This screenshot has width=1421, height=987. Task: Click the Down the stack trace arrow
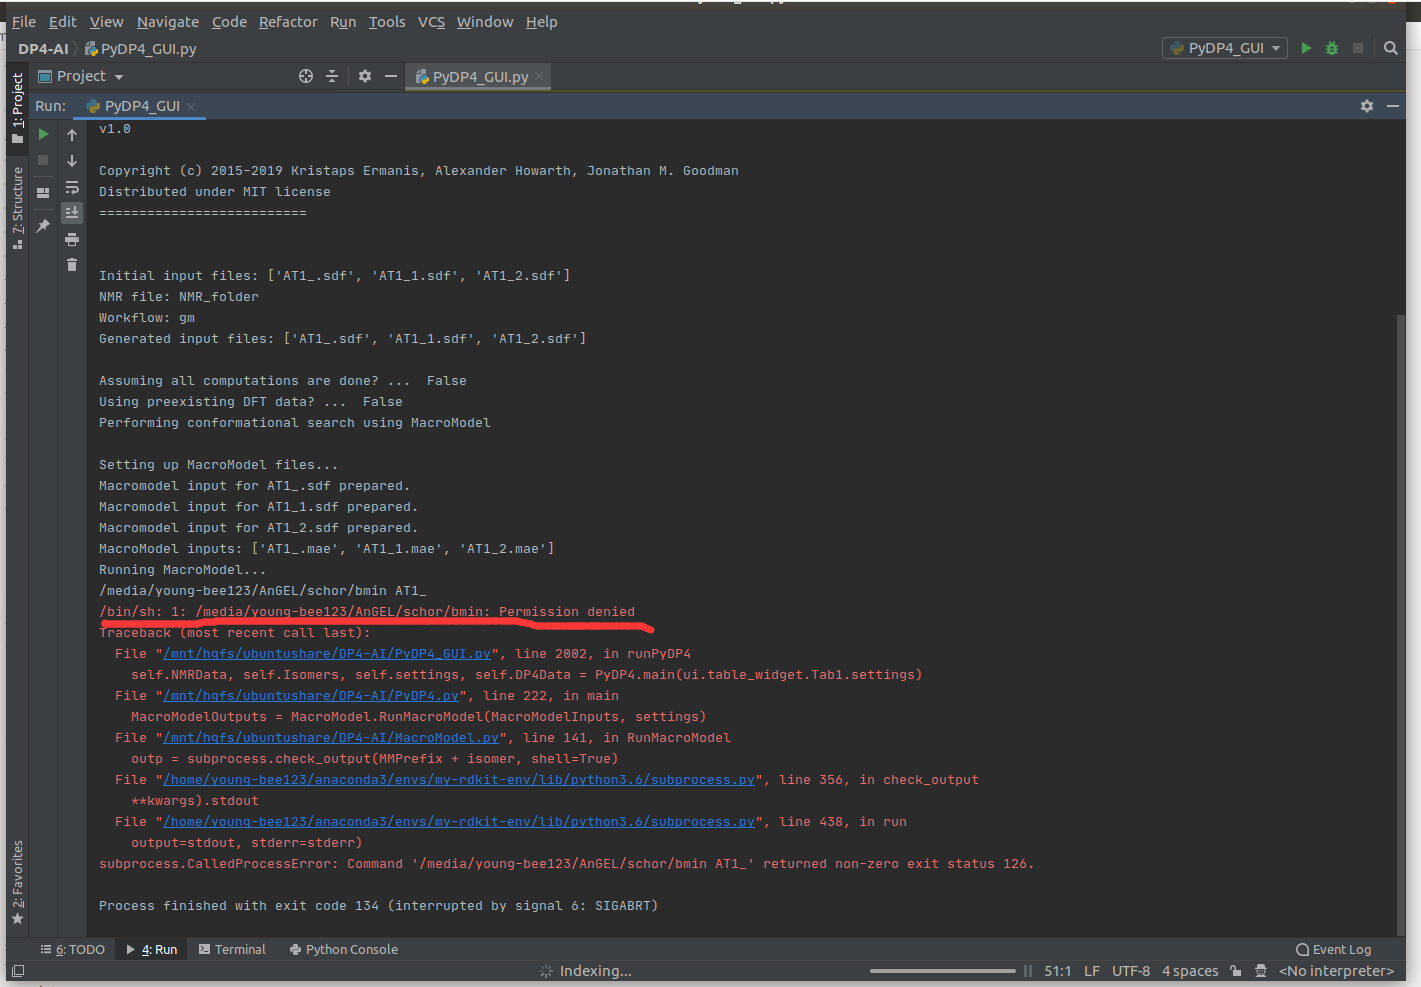(x=72, y=161)
